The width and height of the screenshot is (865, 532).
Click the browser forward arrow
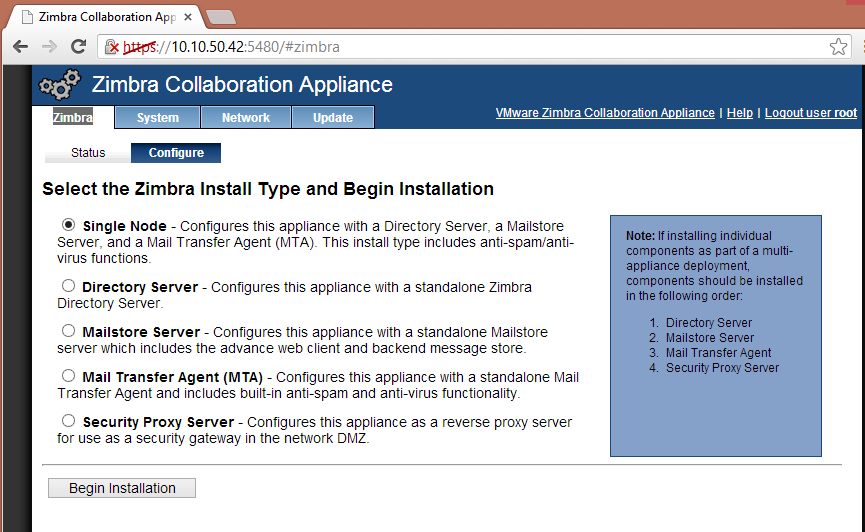[49, 47]
